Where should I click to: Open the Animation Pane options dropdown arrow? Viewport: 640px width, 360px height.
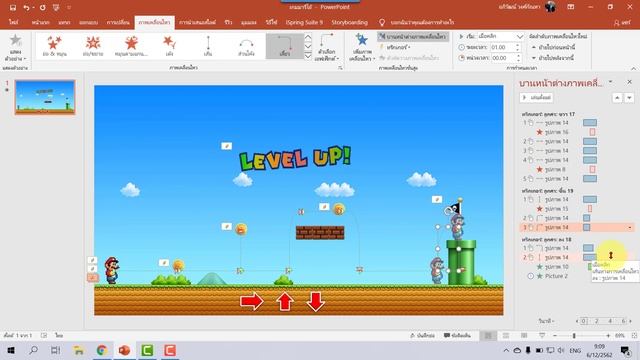(611, 82)
